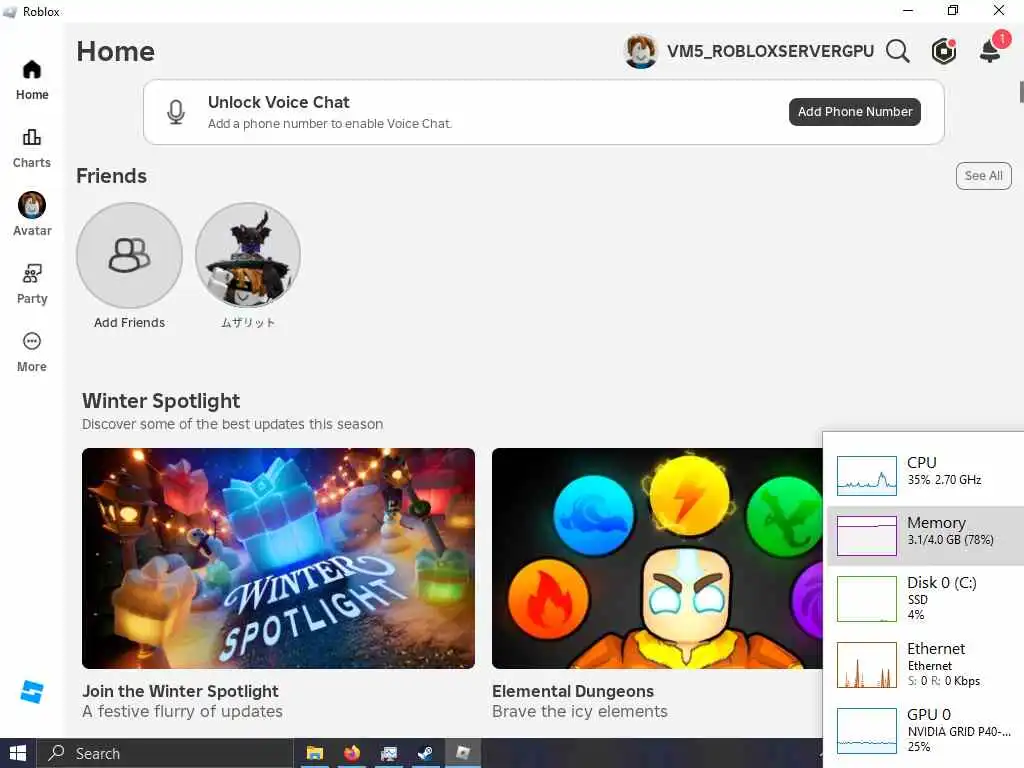Open the Avatar sidebar item

point(31,215)
